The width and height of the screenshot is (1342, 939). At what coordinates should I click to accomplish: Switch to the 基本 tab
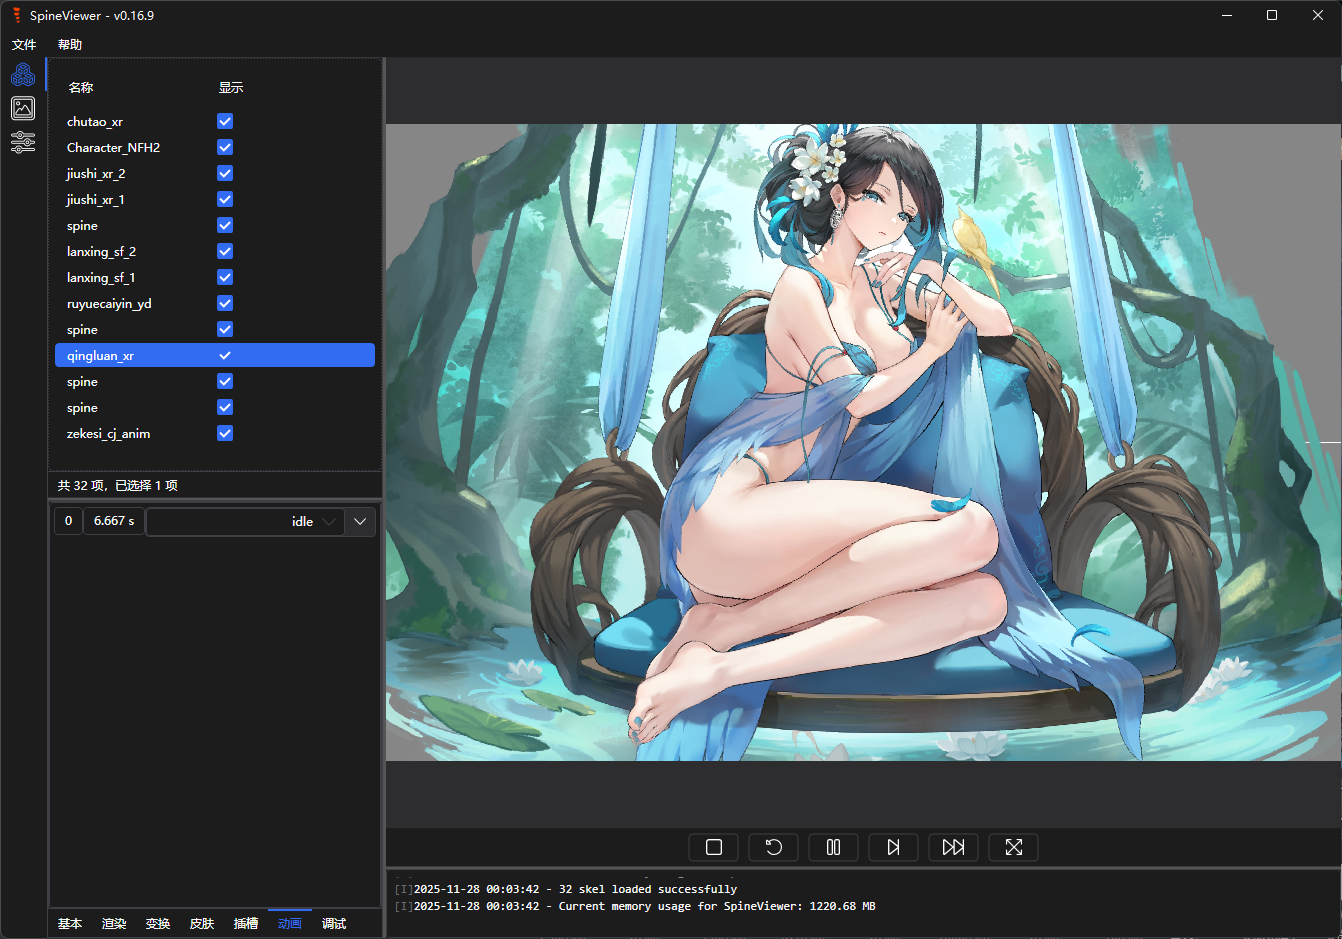70,923
